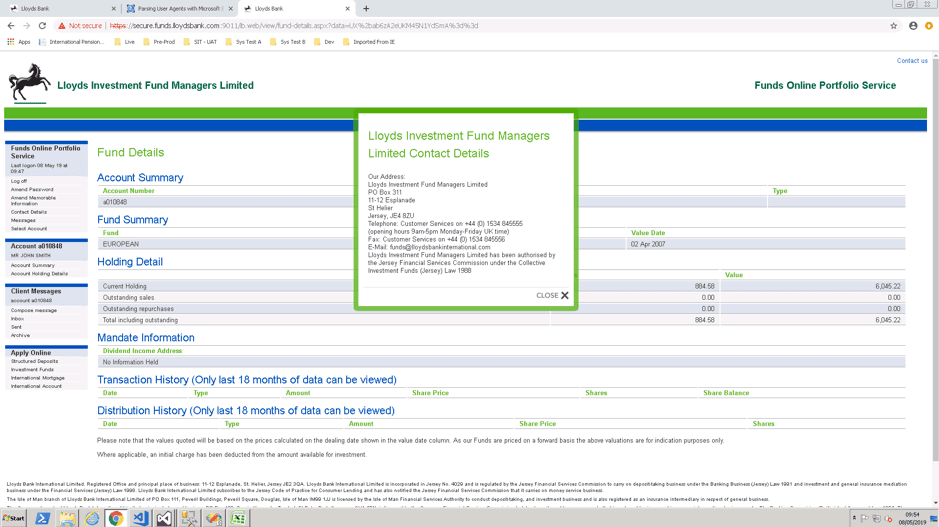Viewport: 939px width, 527px height.
Task: Launch PowerShell from taskbar
Action: tap(42, 518)
